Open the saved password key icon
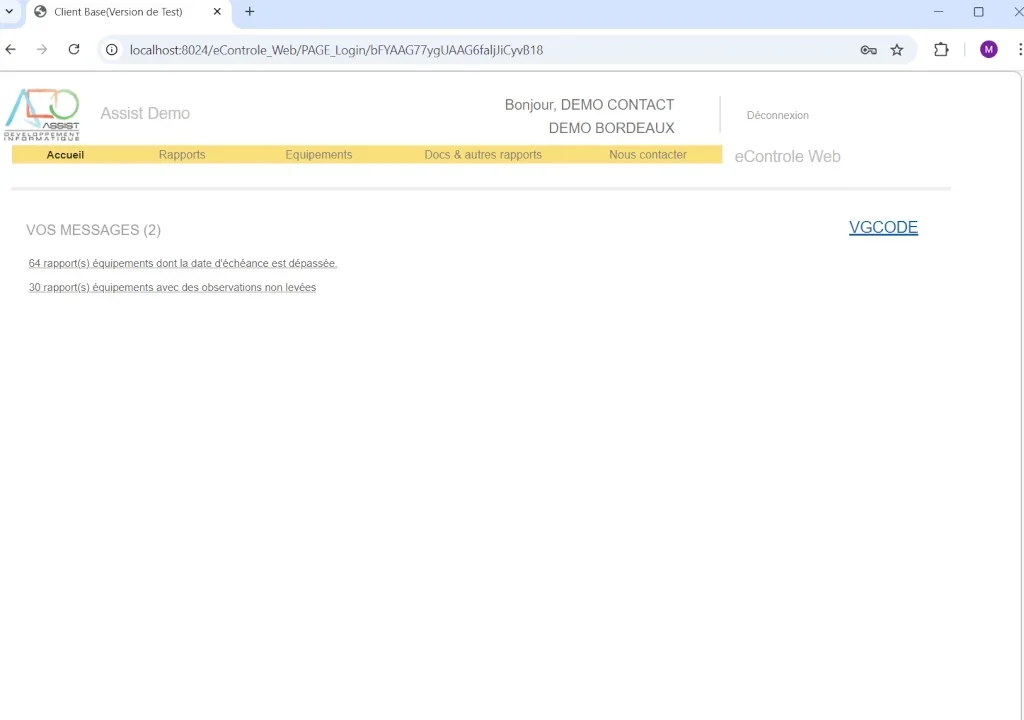The width and height of the screenshot is (1024, 720). tap(868, 50)
